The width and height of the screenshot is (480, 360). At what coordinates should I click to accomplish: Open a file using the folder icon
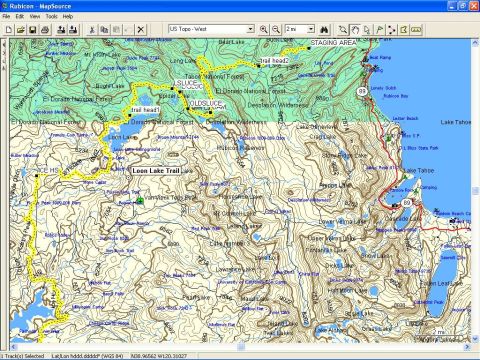coord(21,30)
